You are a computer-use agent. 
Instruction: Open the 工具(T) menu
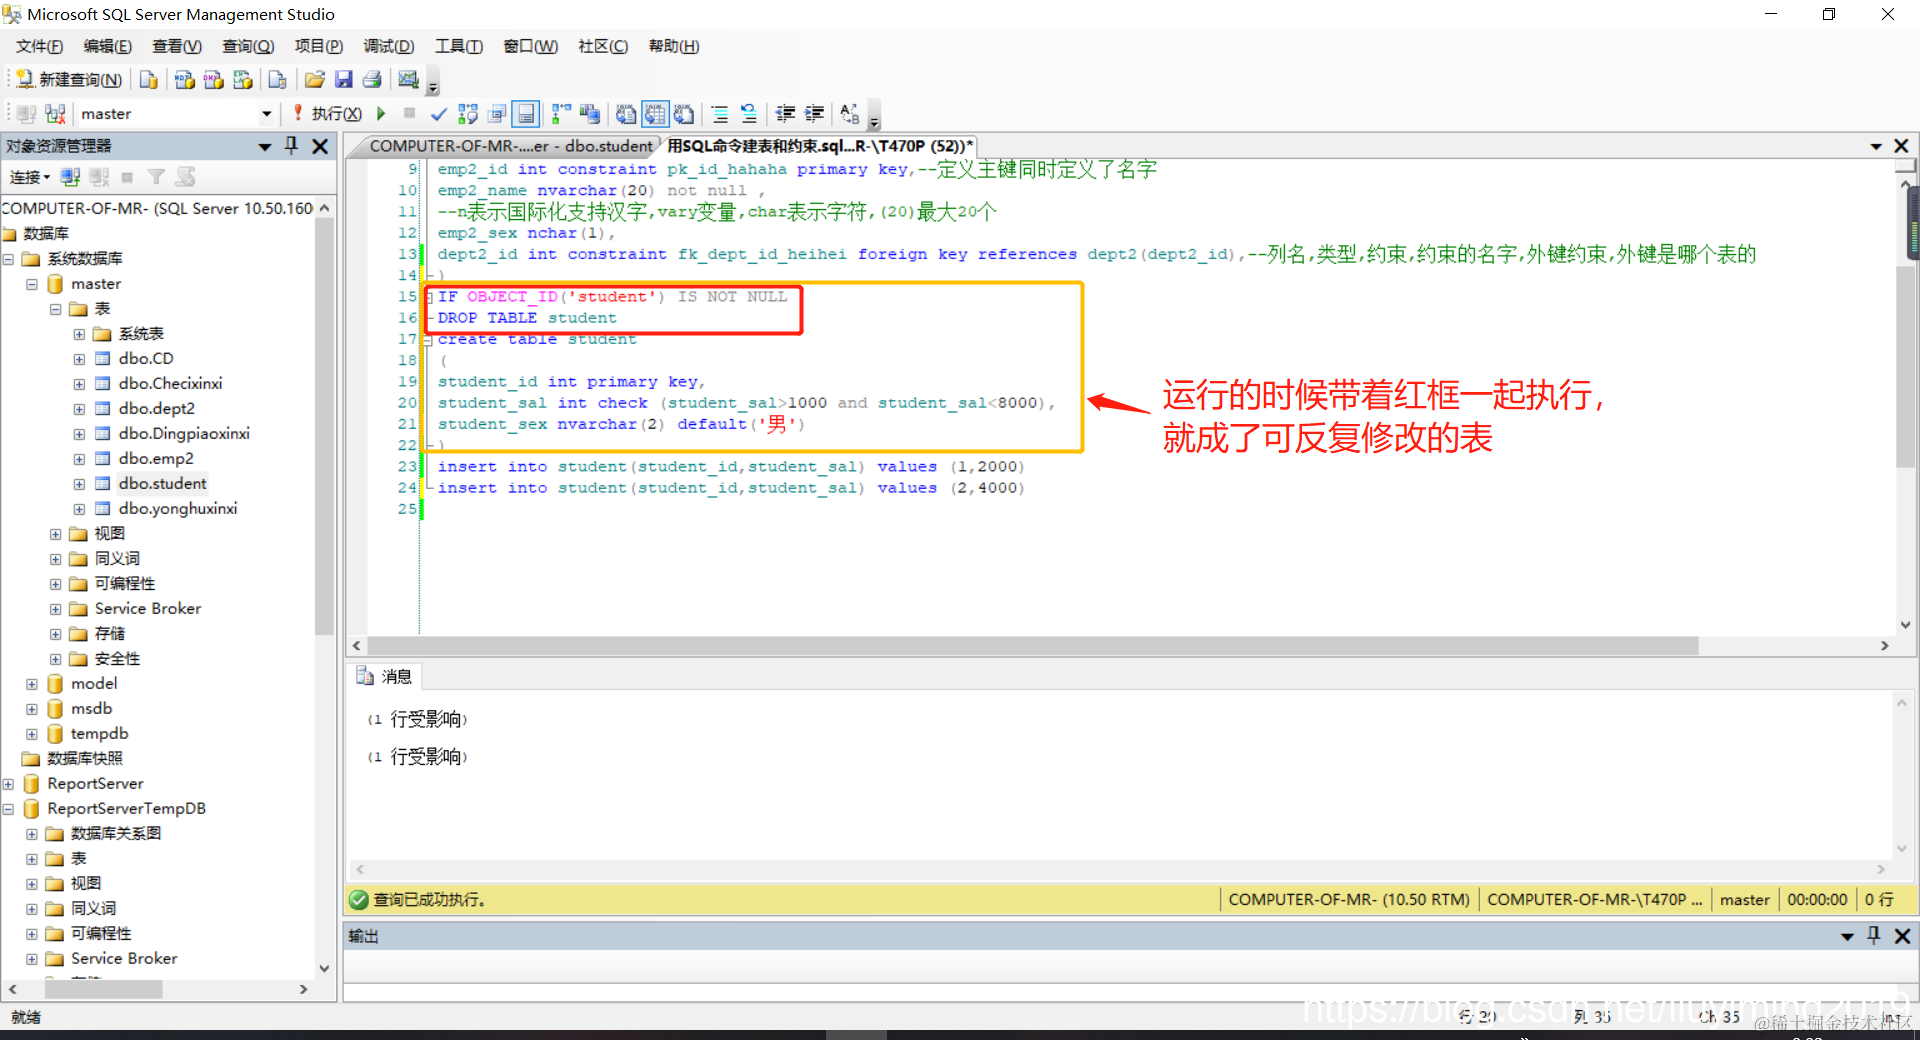458,46
